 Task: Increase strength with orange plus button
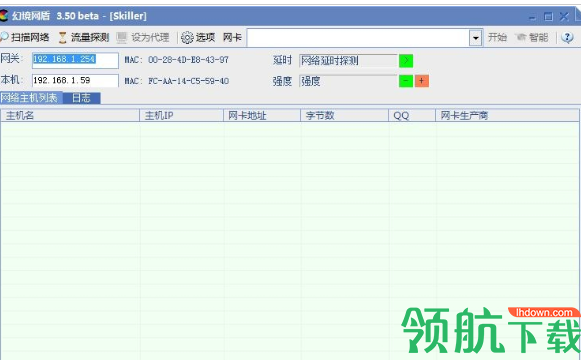422,81
